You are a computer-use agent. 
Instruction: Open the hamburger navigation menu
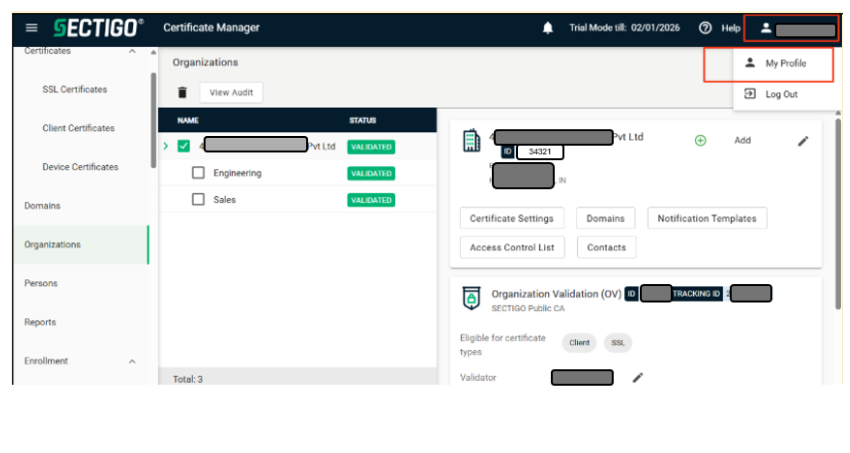click(x=32, y=28)
